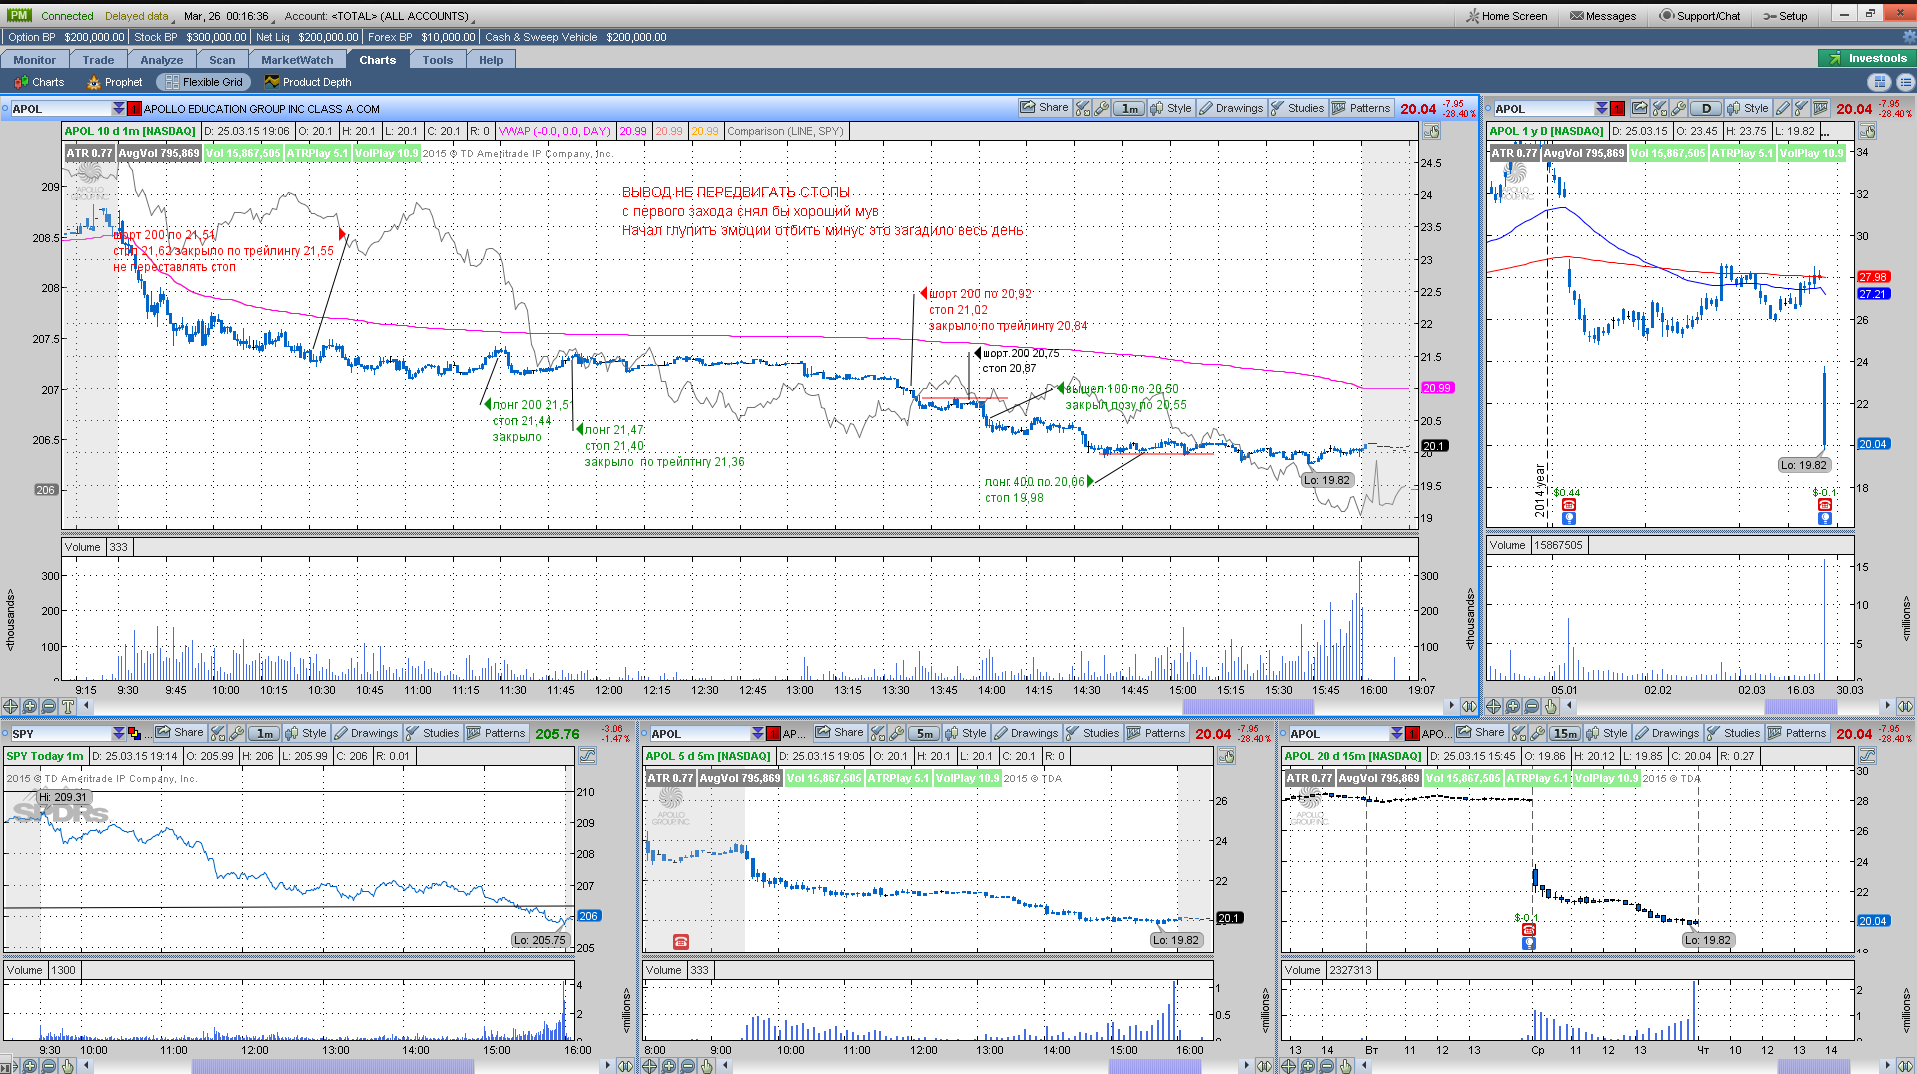
Task: Open the Setup menu
Action: click(1785, 16)
